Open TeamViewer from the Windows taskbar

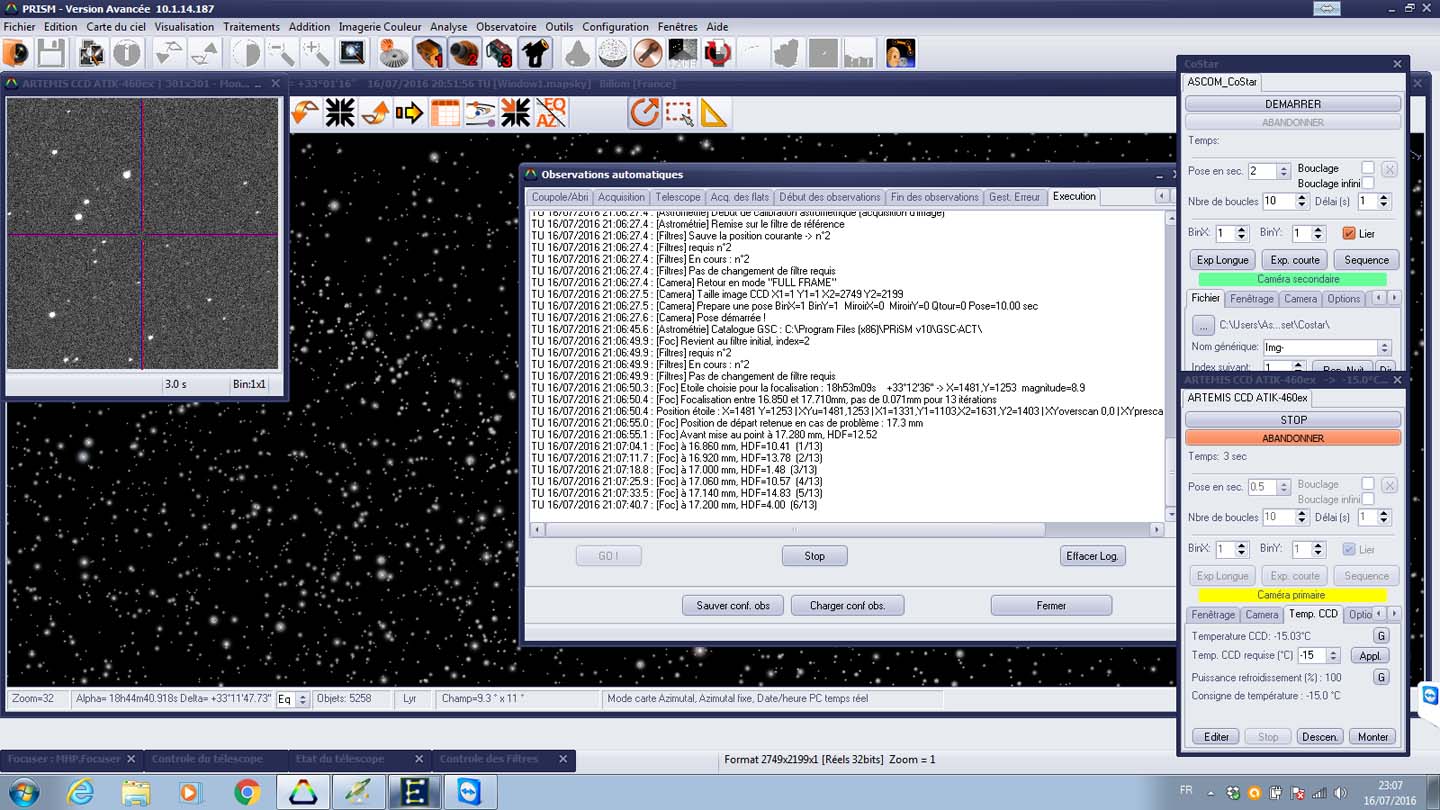(470, 792)
